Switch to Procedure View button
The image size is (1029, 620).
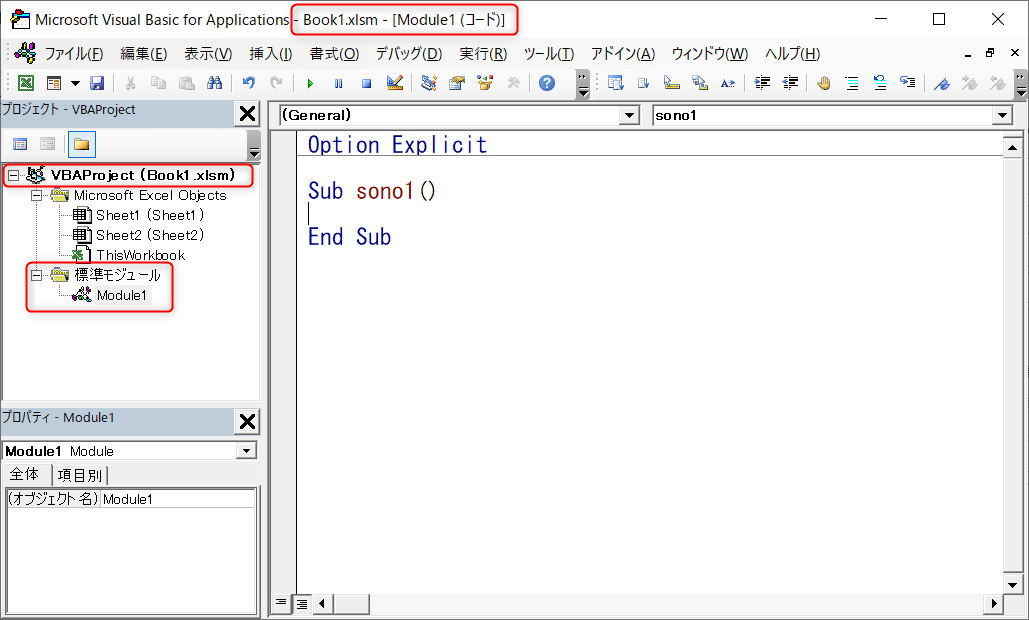tap(281, 603)
